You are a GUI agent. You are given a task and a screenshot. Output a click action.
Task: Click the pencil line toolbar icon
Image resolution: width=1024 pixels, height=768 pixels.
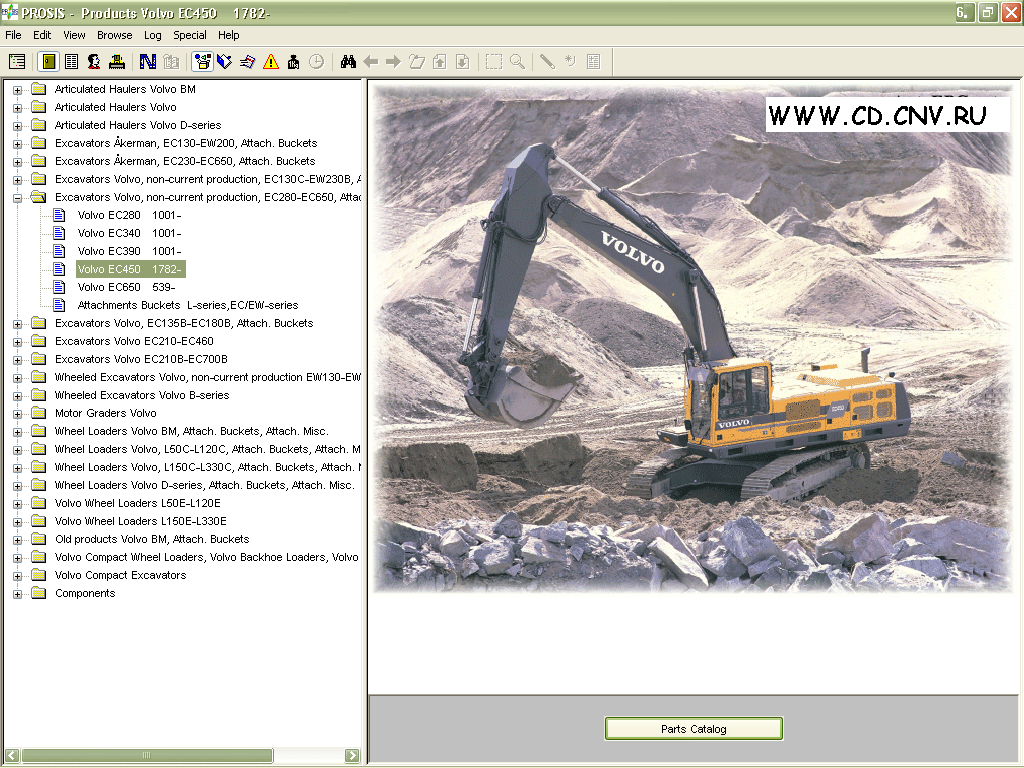click(x=547, y=62)
